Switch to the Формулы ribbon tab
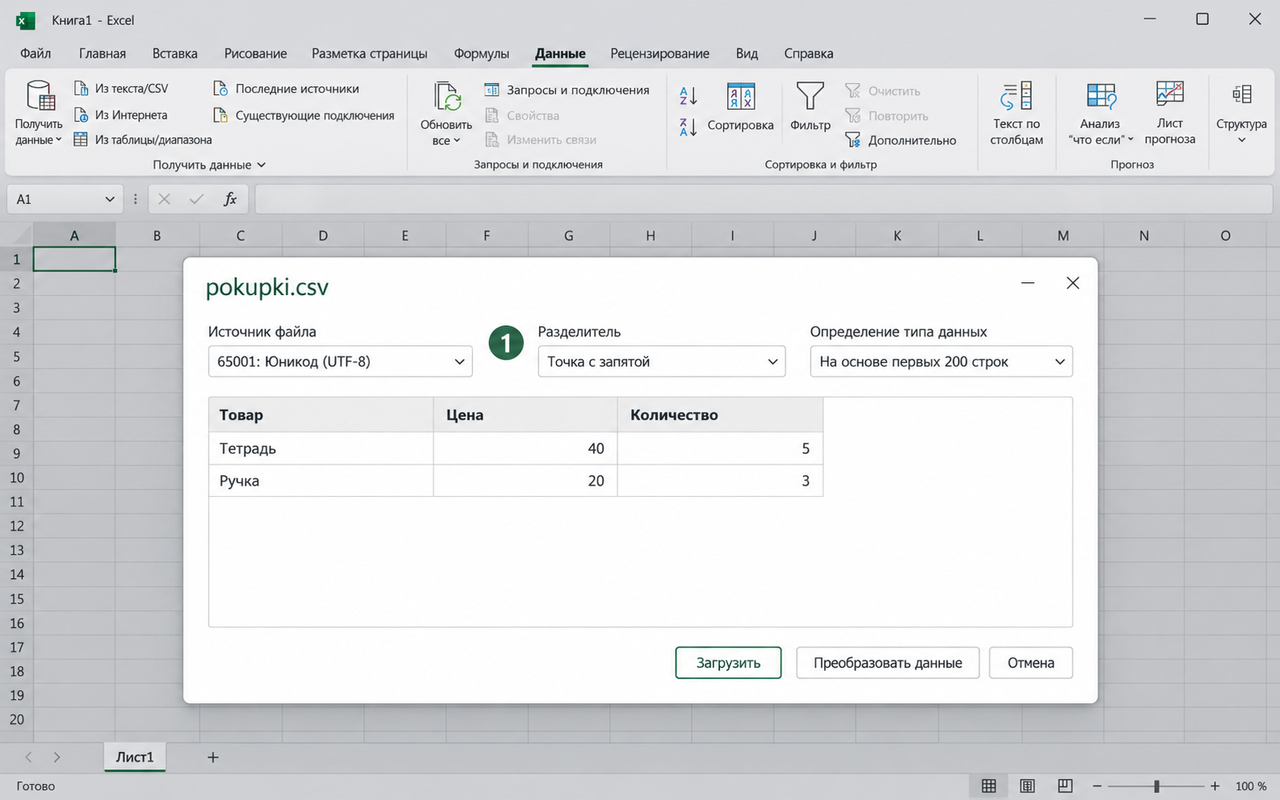 coord(481,54)
